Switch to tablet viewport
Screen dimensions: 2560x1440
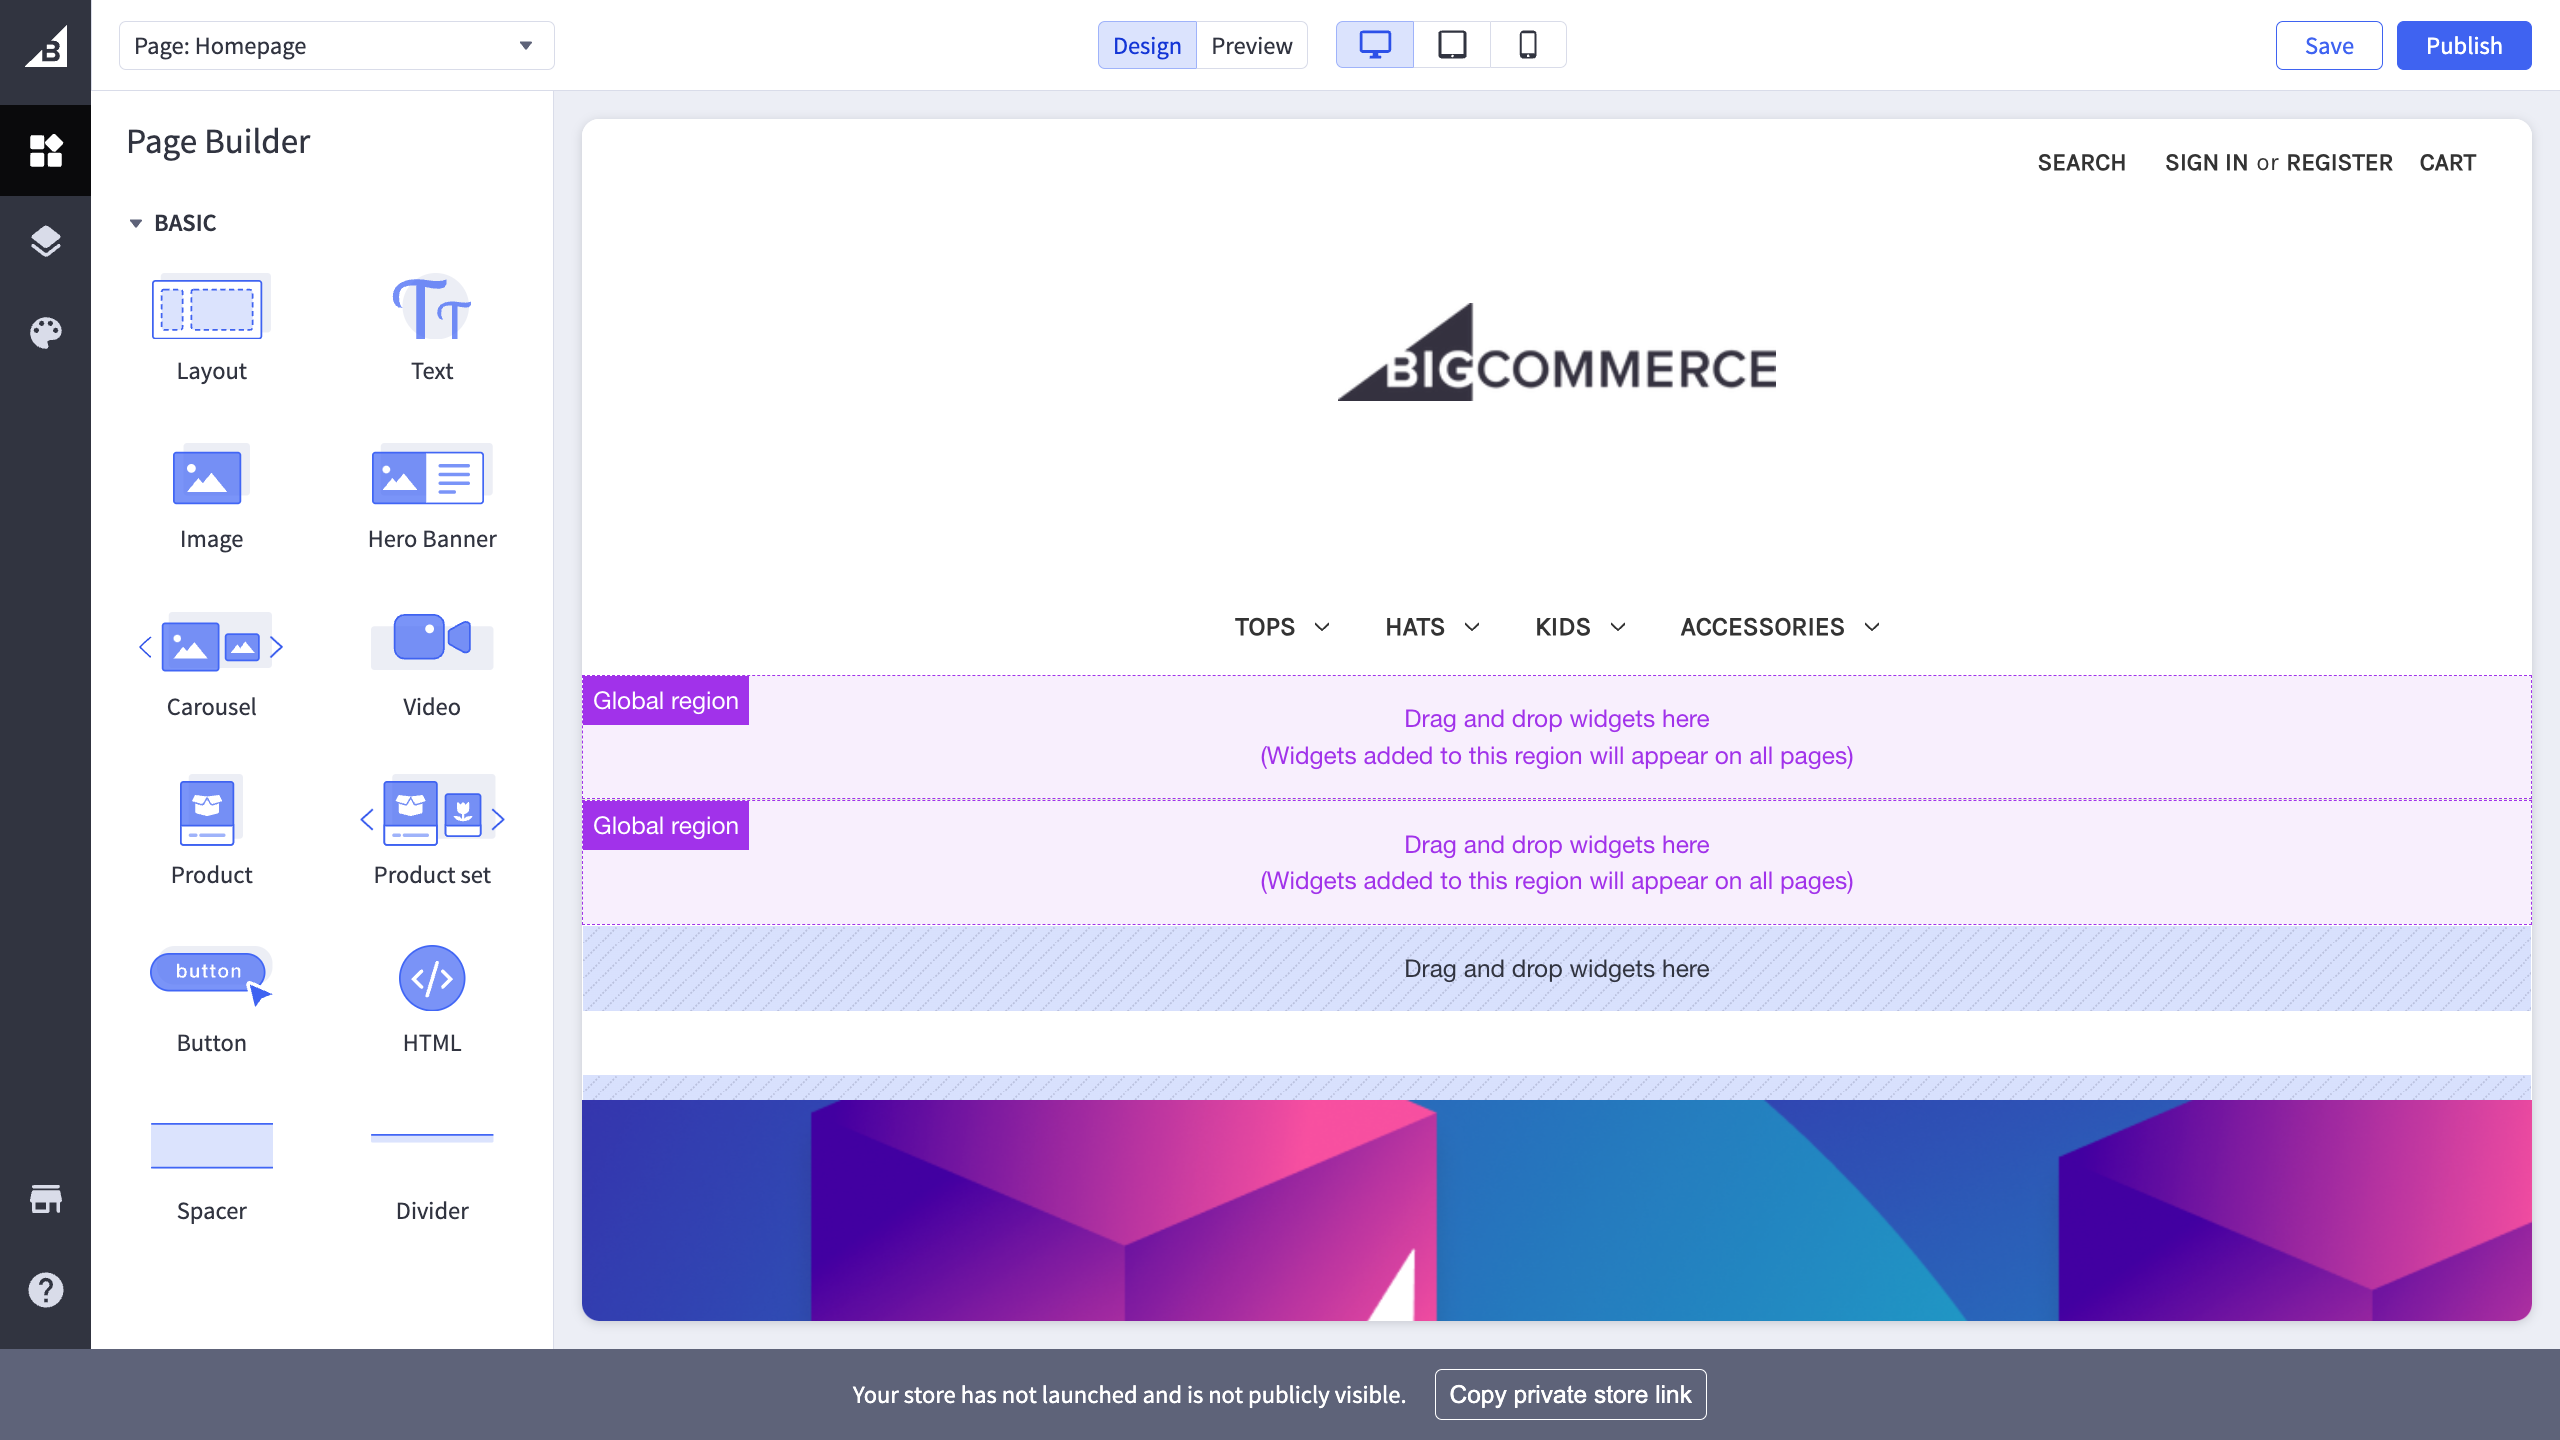pos(1452,45)
